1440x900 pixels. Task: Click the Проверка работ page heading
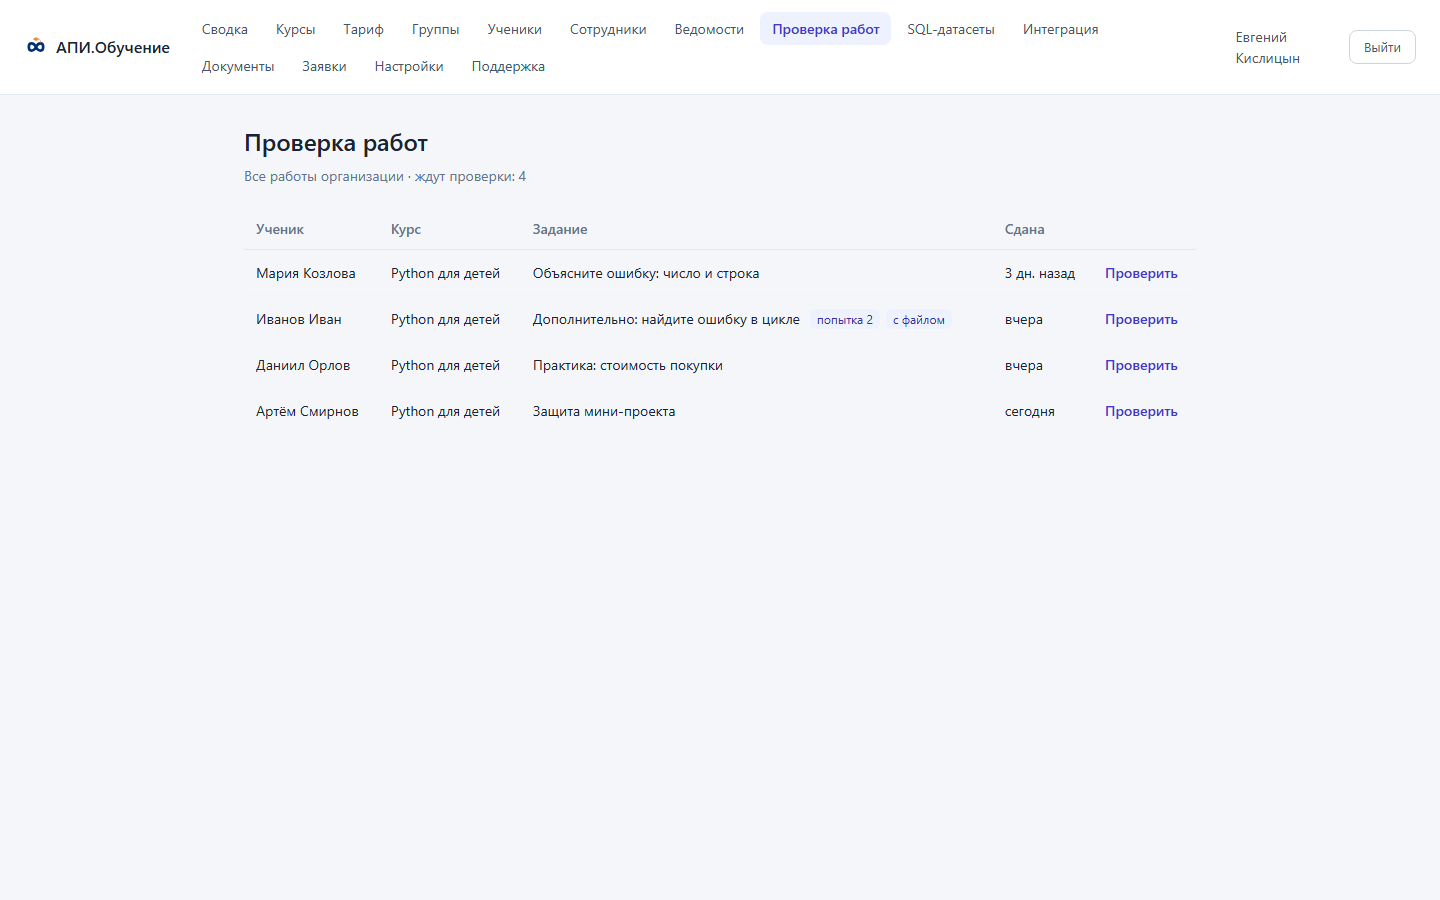(x=336, y=143)
